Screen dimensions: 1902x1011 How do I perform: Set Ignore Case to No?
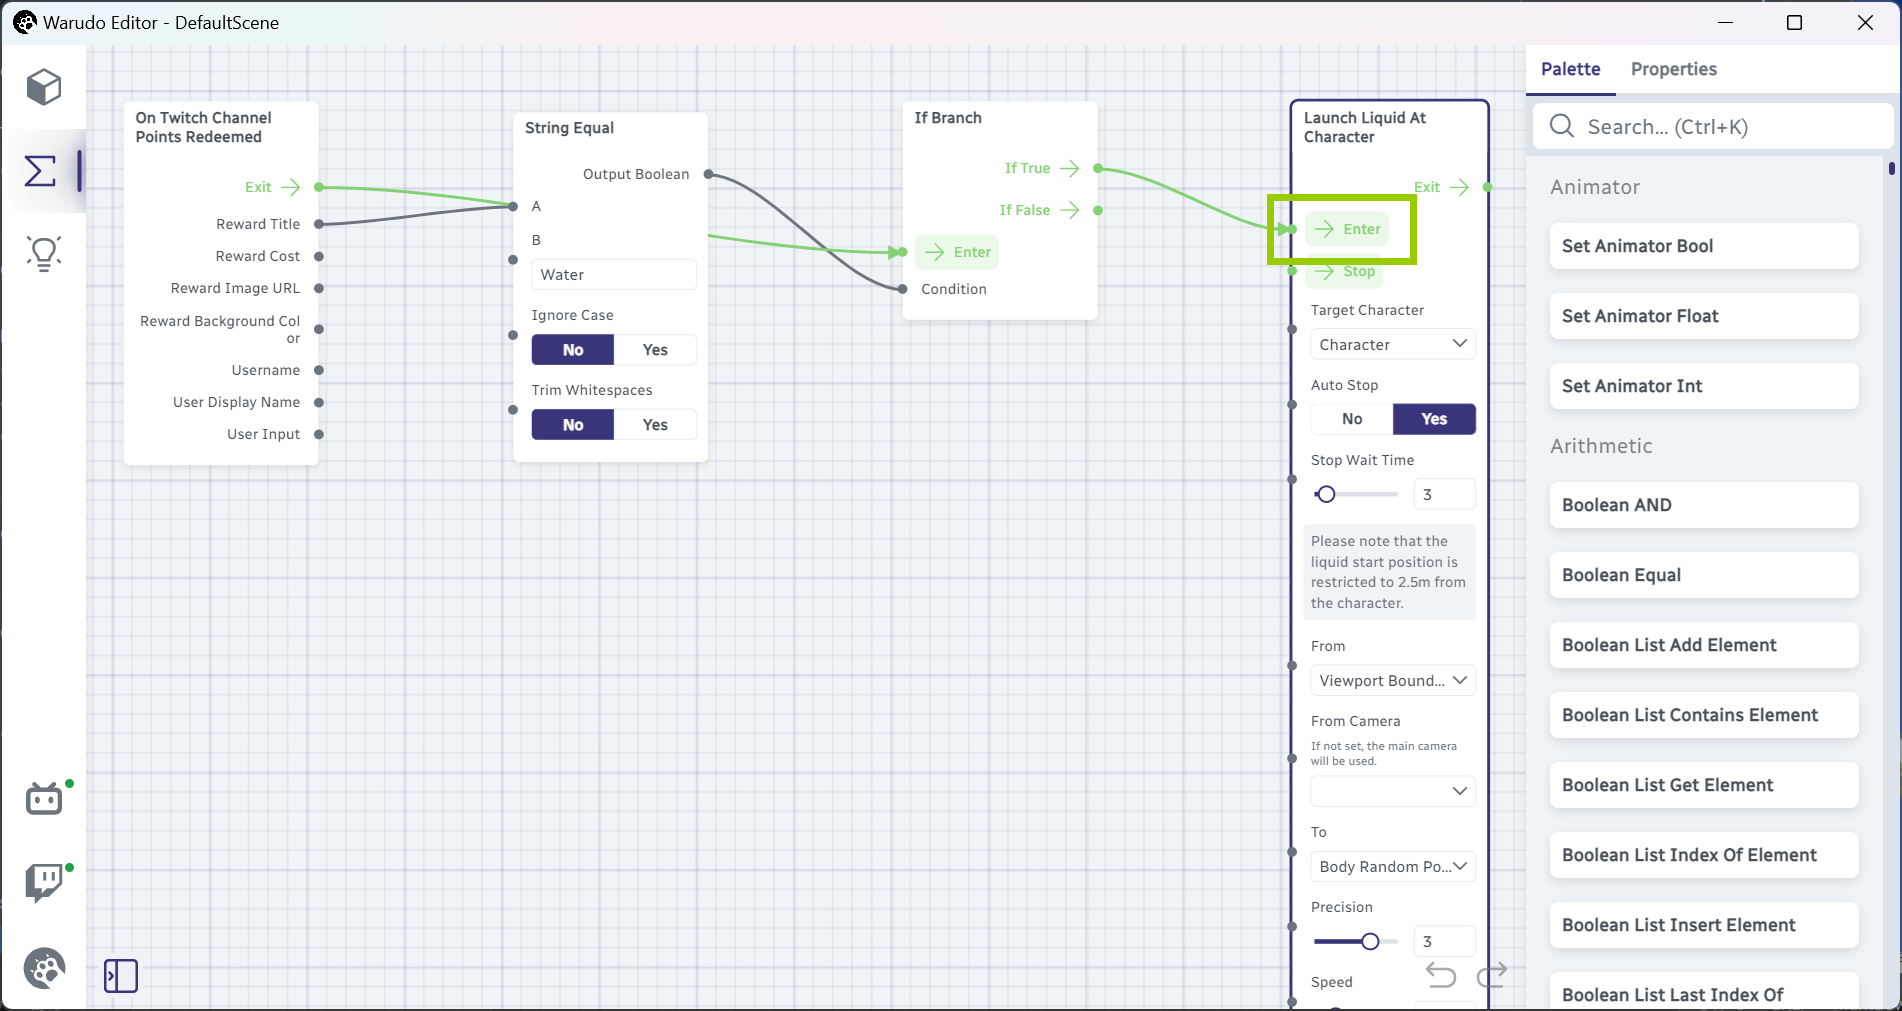[573, 350]
